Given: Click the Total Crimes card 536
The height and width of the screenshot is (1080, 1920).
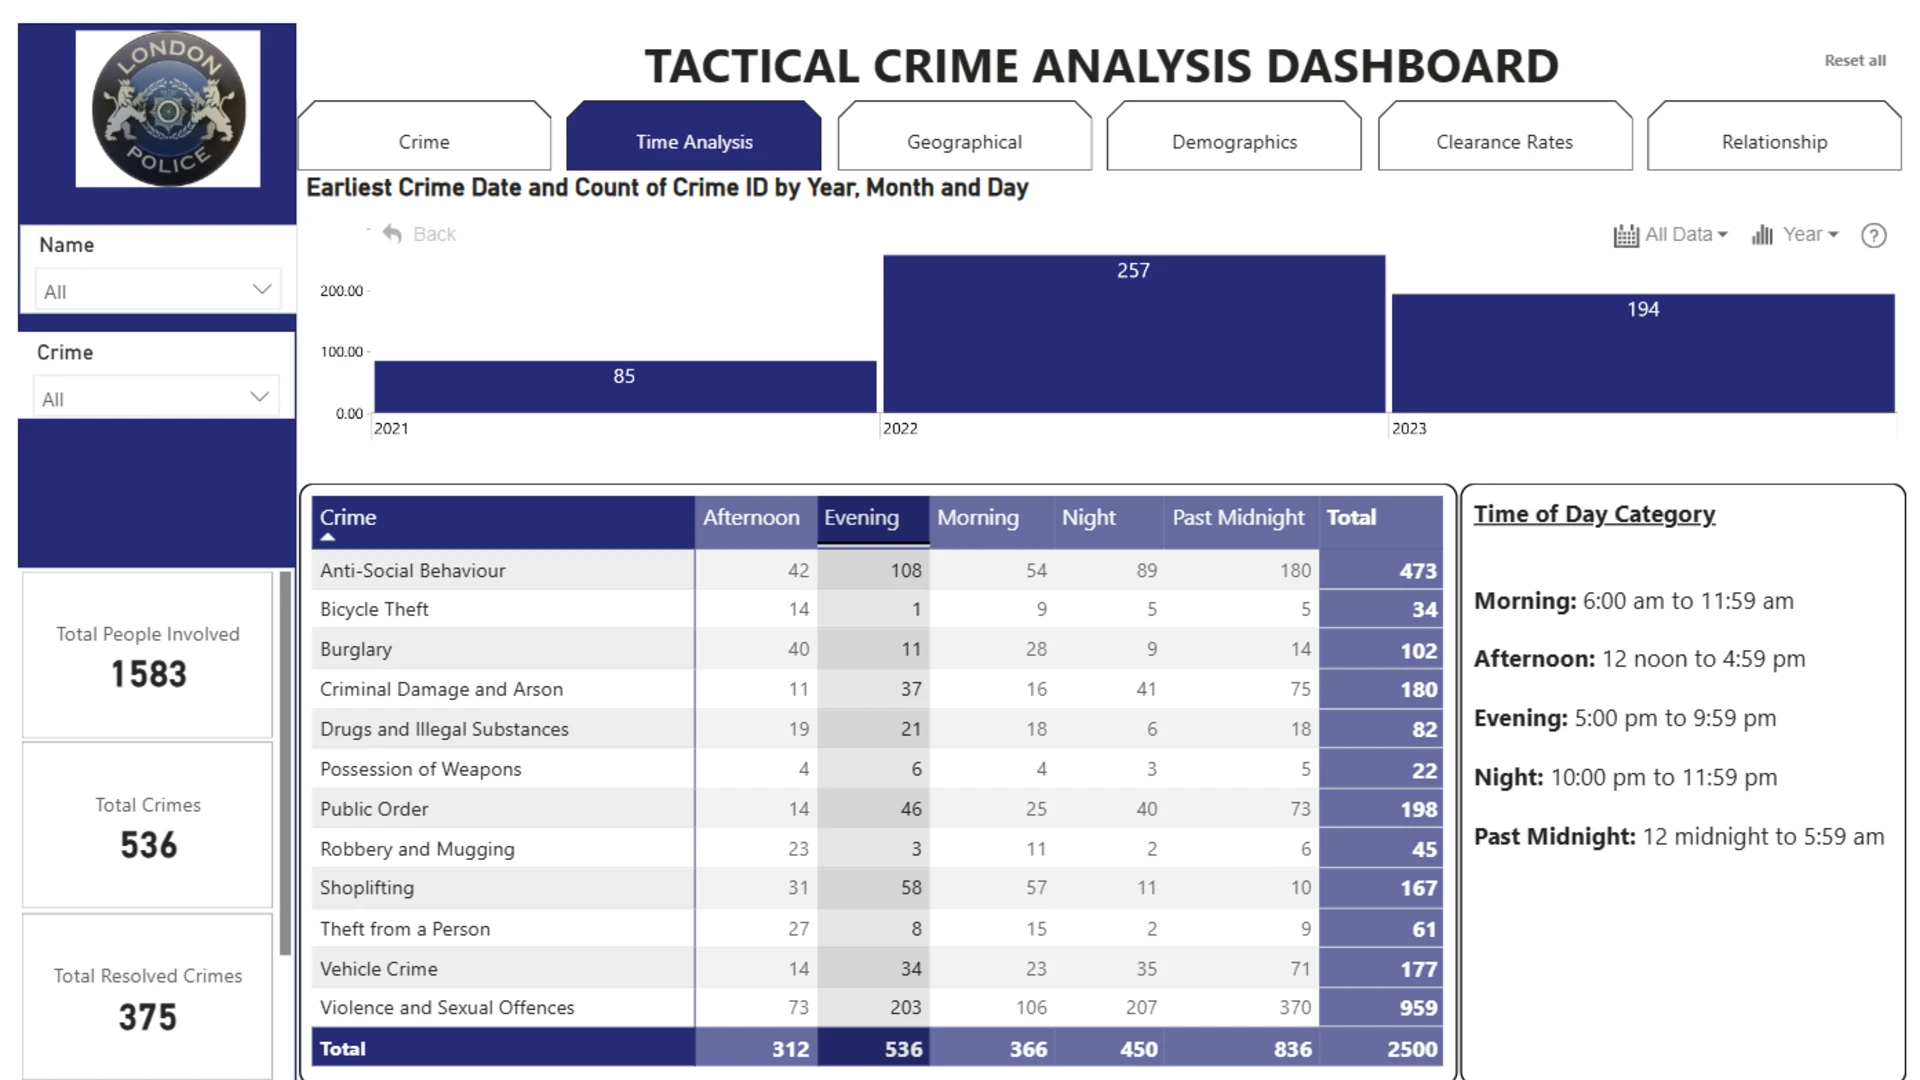Looking at the screenshot, I should coord(148,826).
